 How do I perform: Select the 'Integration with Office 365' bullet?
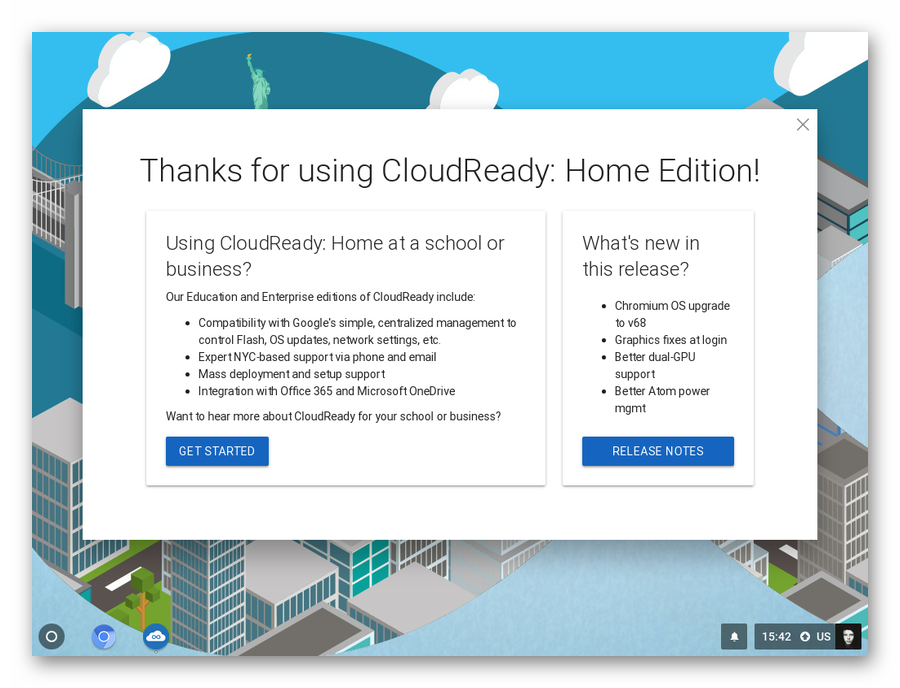click(326, 391)
